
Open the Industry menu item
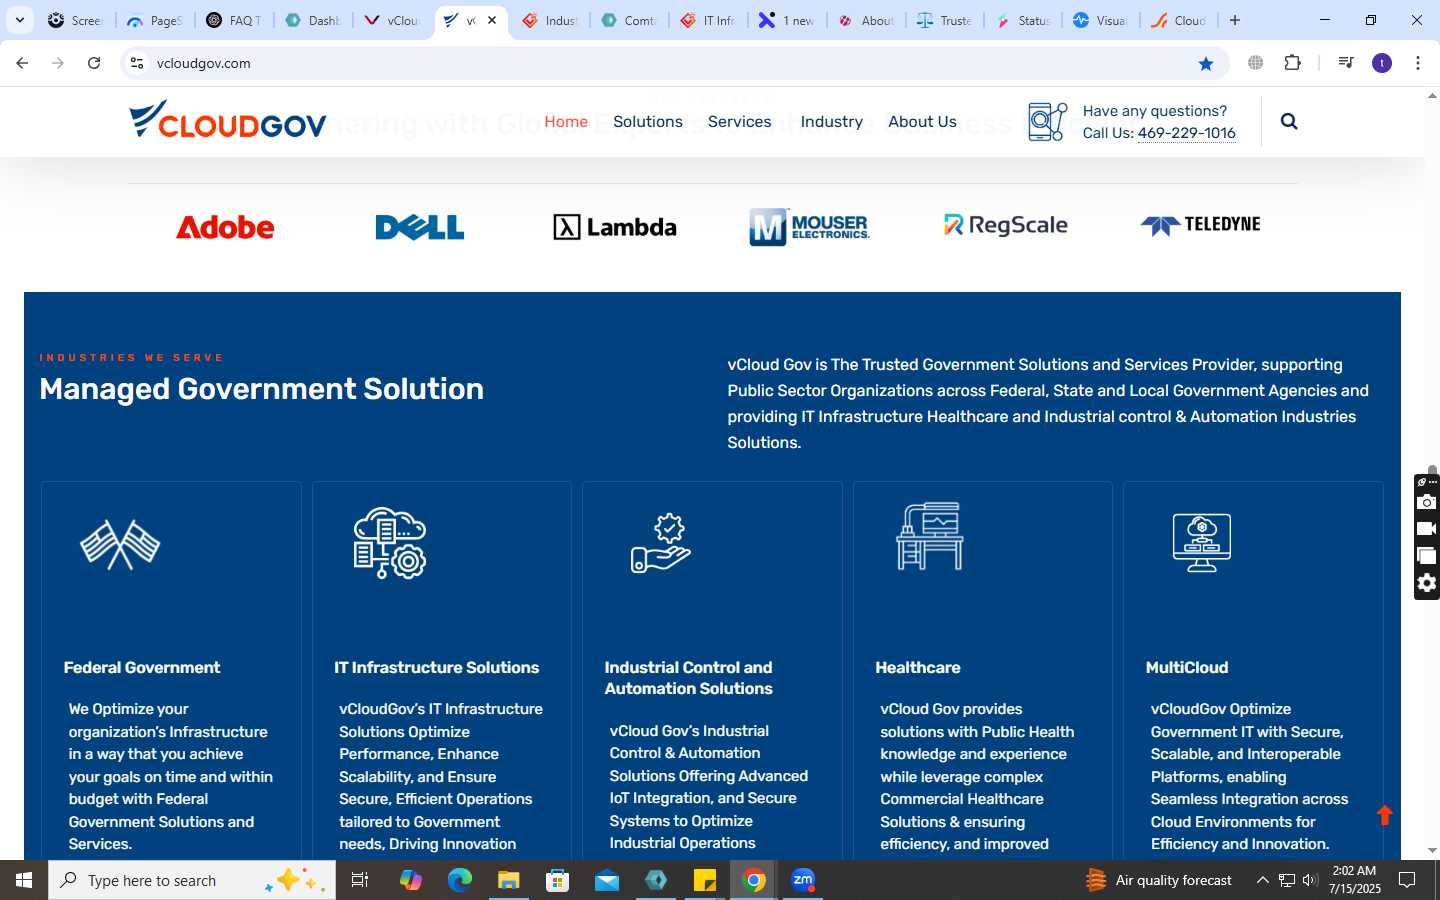click(x=832, y=121)
